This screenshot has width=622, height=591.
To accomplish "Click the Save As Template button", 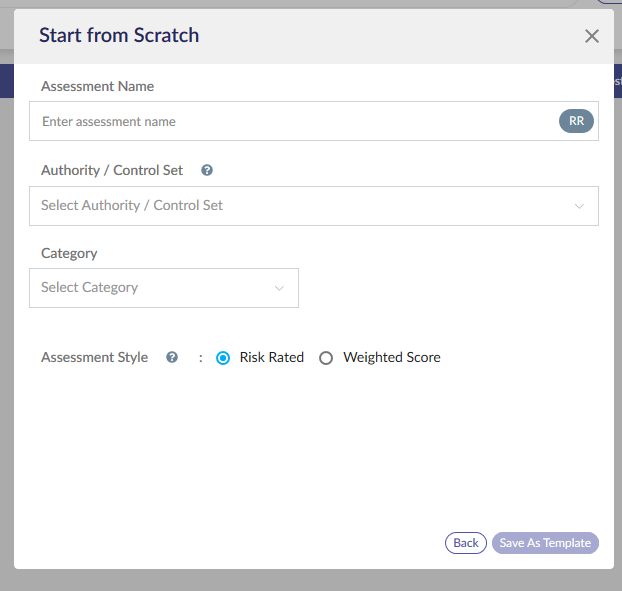I will [545, 543].
